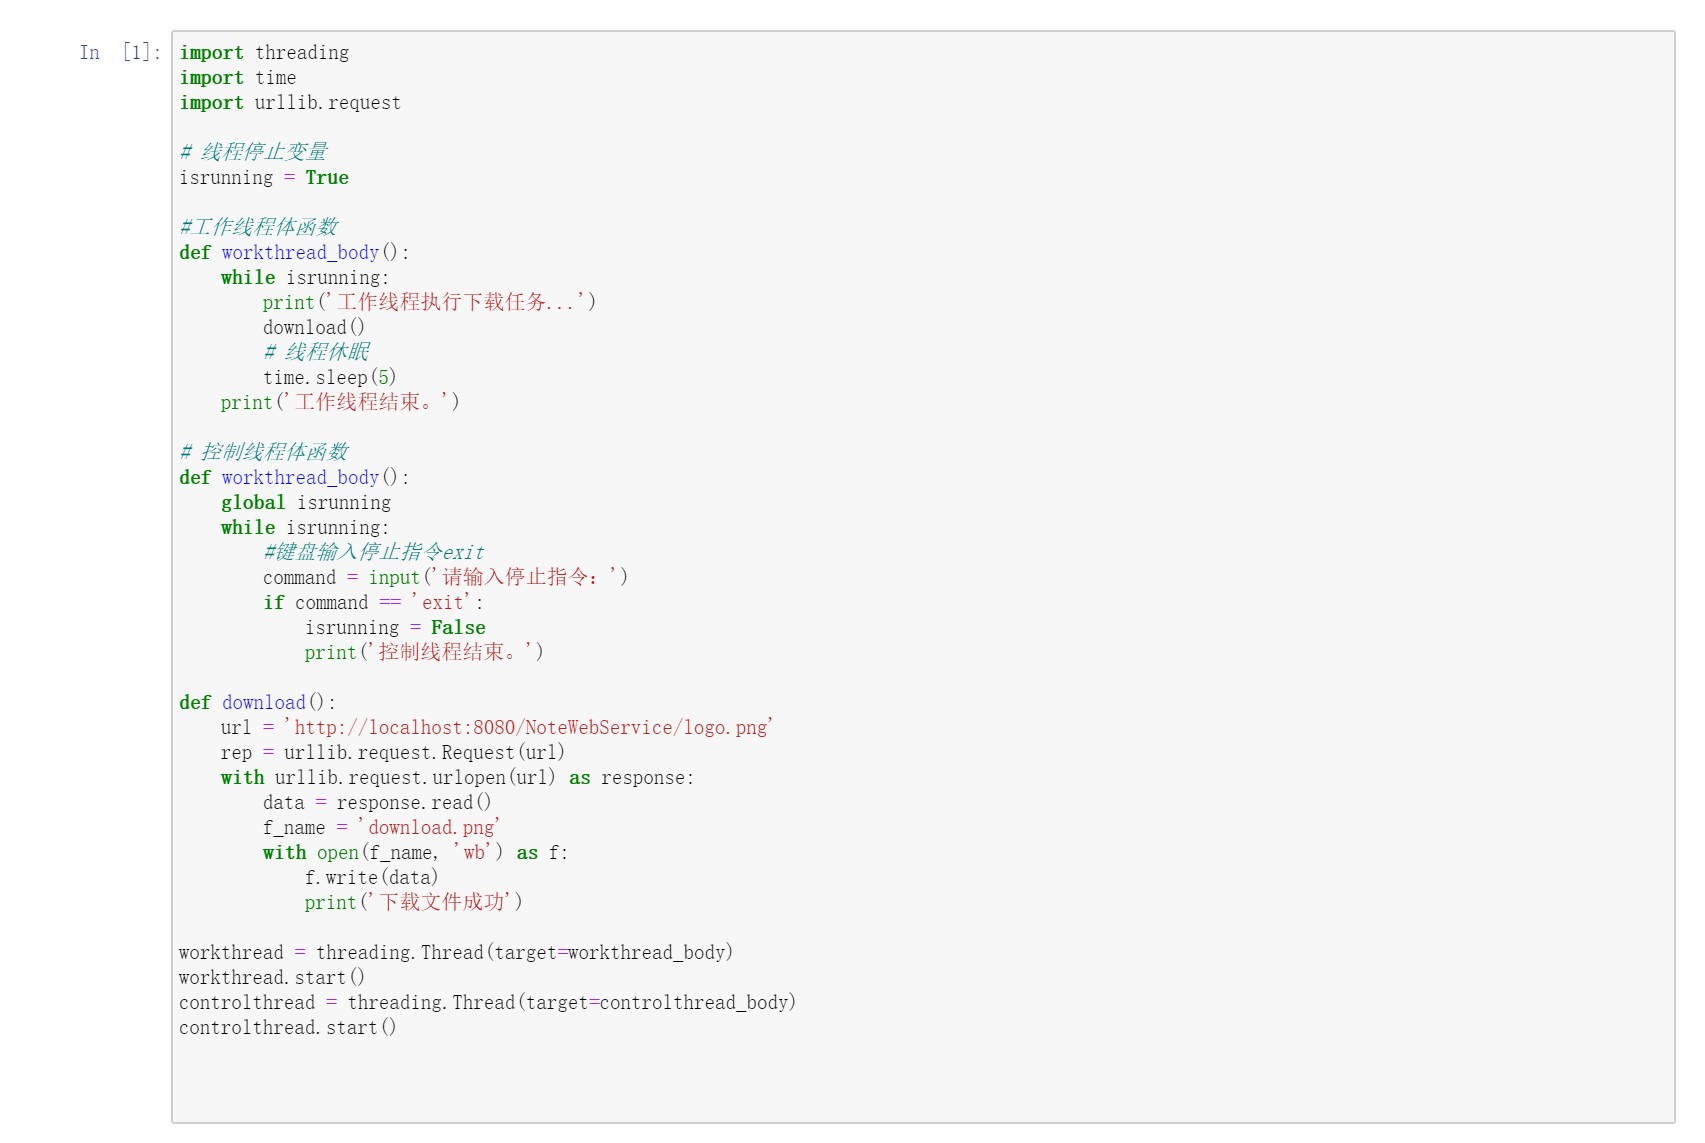Click the print('工作线程结束。') line
Screen dimensions: 1705x1143
[x=340, y=402]
